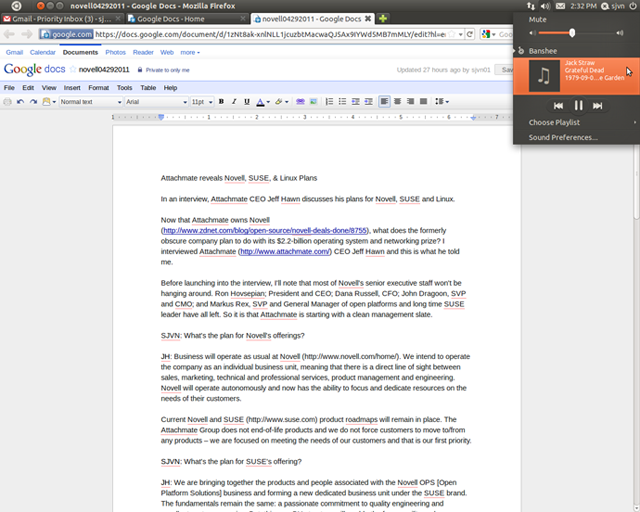This screenshot has width=640, height=512.
Task: Click the Print icon in Docs toolbar
Action: (7, 102)
